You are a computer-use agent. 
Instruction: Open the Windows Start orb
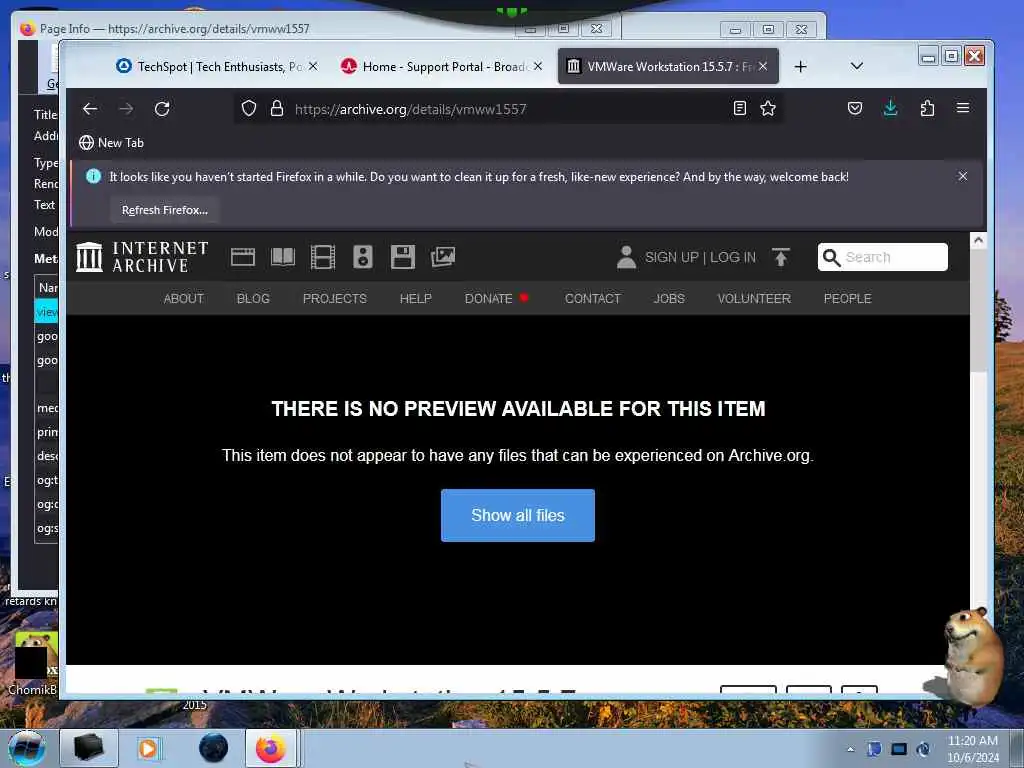coord(26,748)
